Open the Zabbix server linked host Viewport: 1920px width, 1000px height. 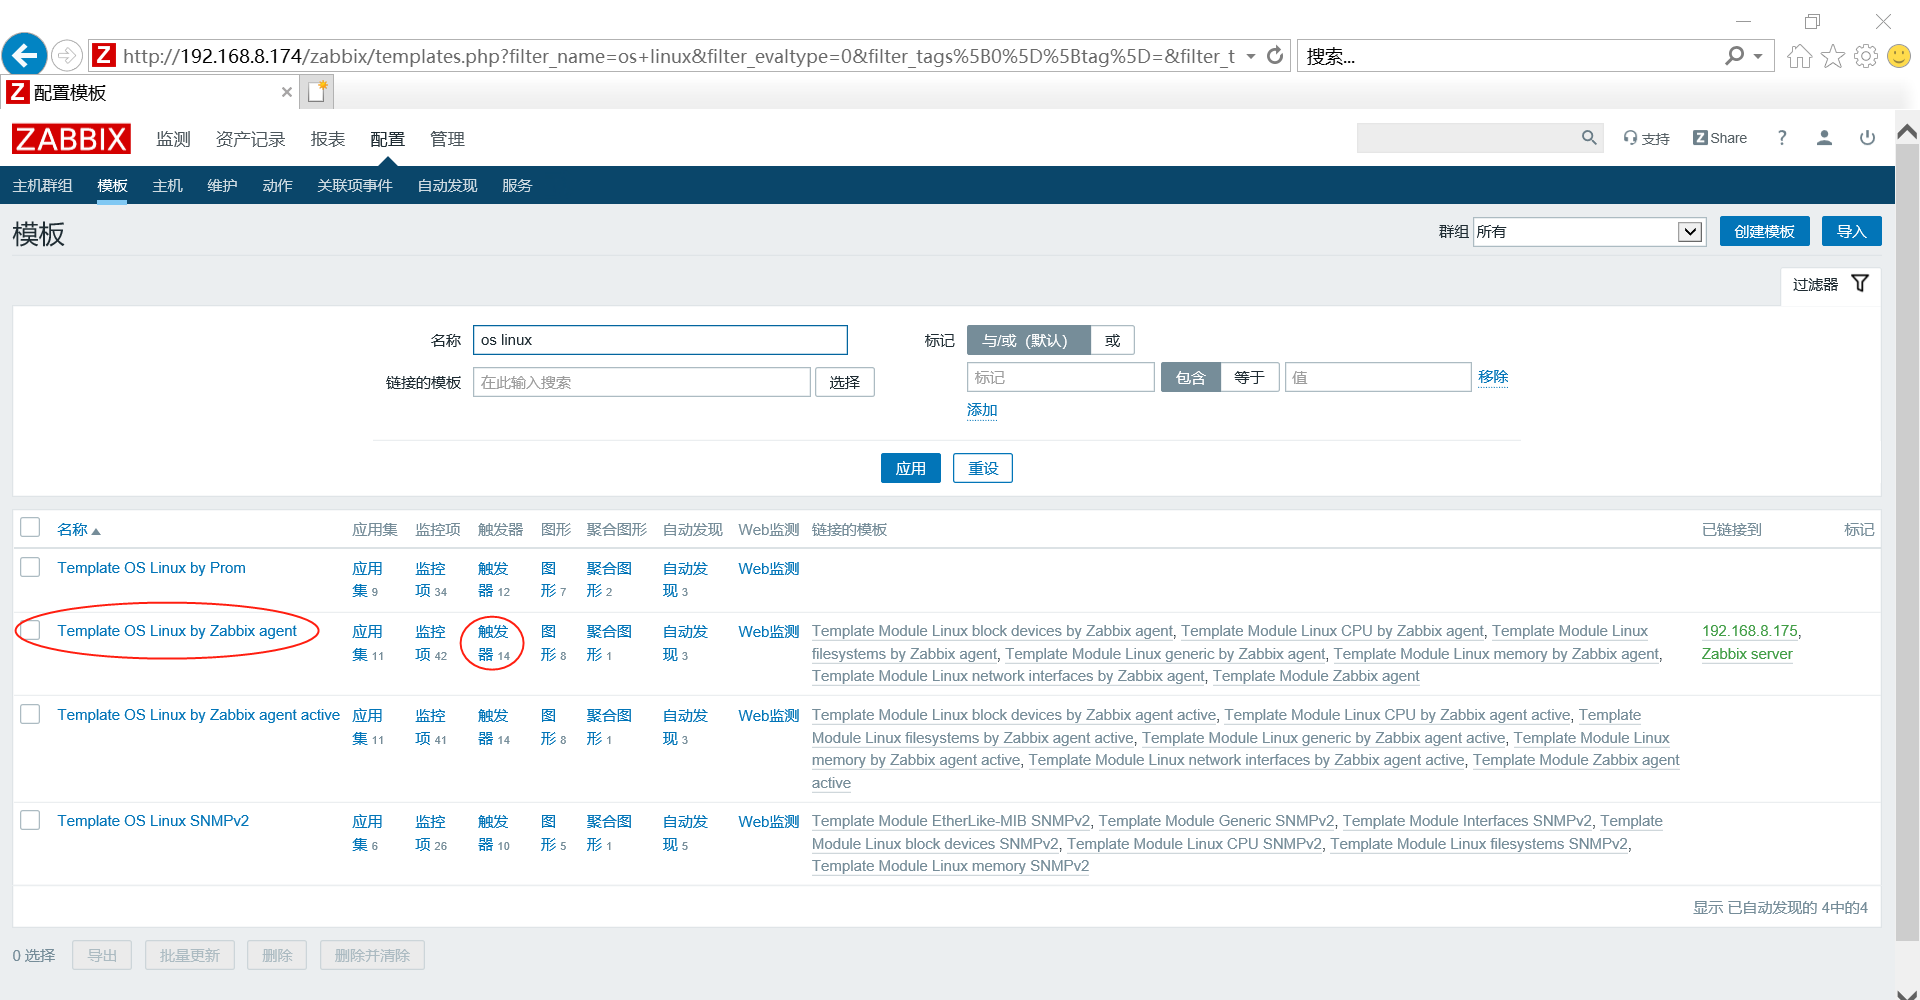click(1747, 654)
